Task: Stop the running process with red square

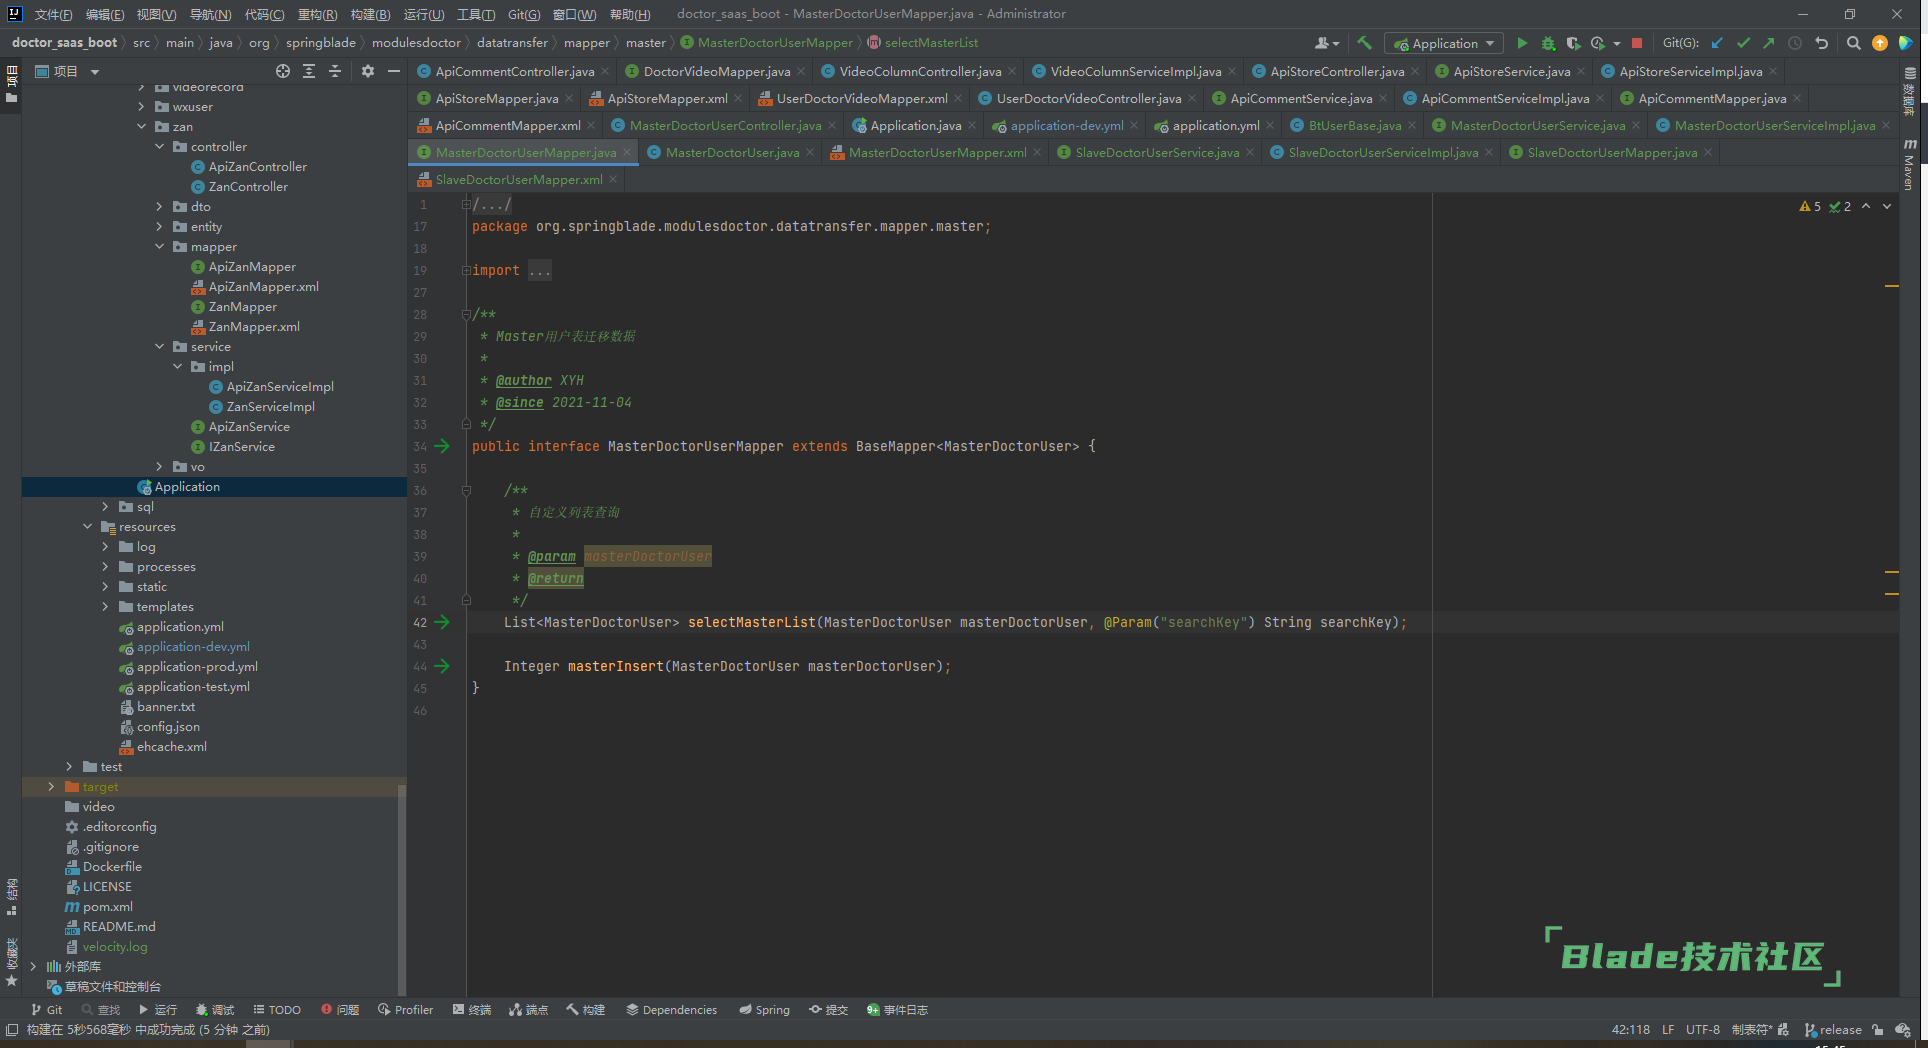Action: pos(1637,43)
